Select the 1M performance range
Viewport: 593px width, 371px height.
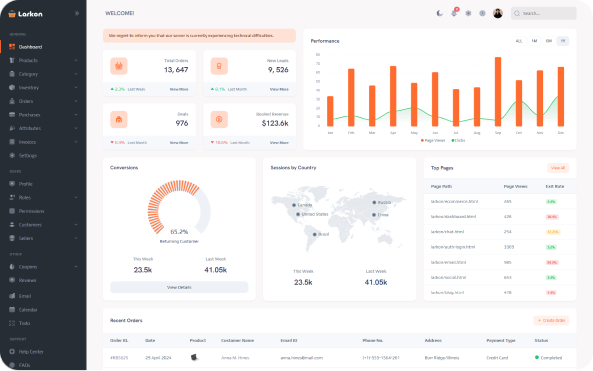tap(534, 41)
